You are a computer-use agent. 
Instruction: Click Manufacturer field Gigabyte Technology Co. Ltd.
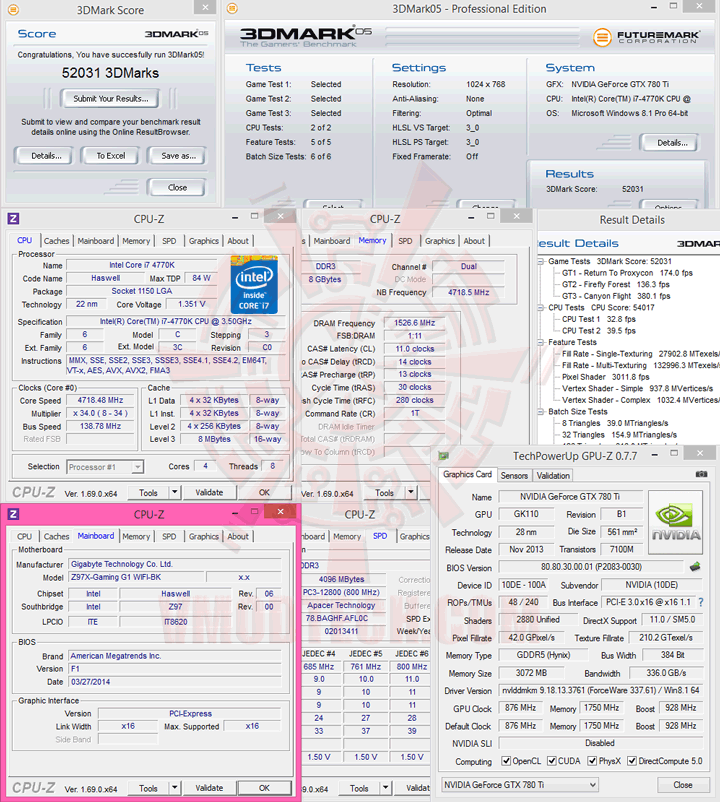coord(175,564)
